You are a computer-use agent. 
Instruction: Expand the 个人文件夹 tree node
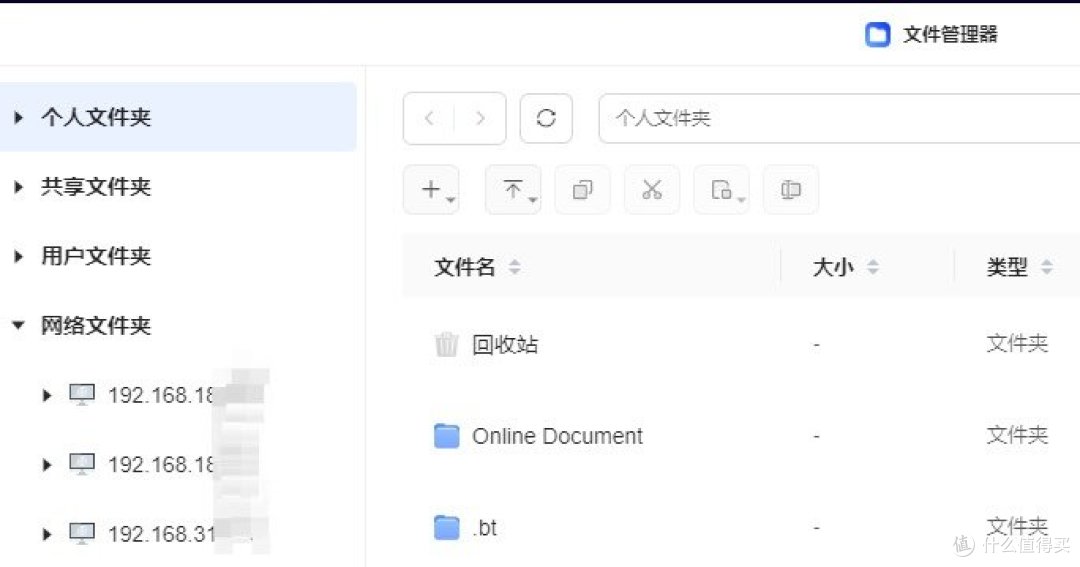pos(19,118)
